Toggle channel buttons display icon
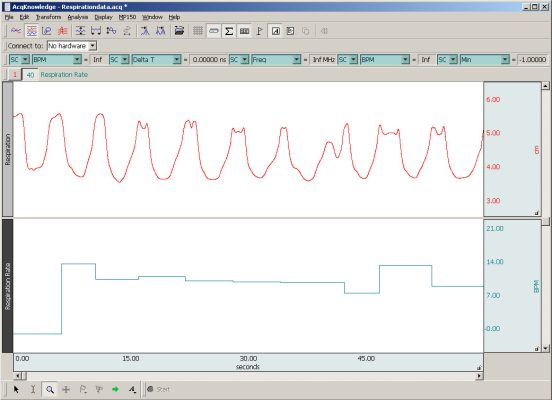Image resolution: width=552 pixels, height=400 pixels. click(213, 31)
